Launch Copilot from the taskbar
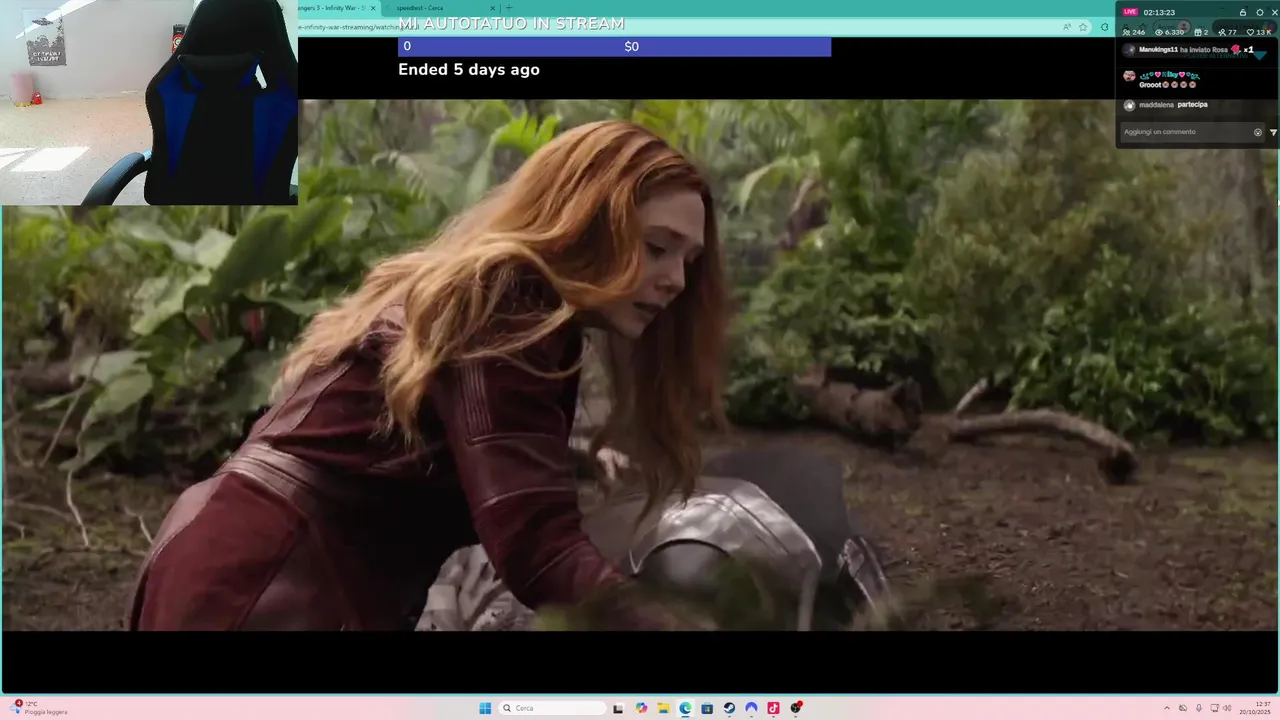This screenshot has height=720, width=1280. point(641,708)
